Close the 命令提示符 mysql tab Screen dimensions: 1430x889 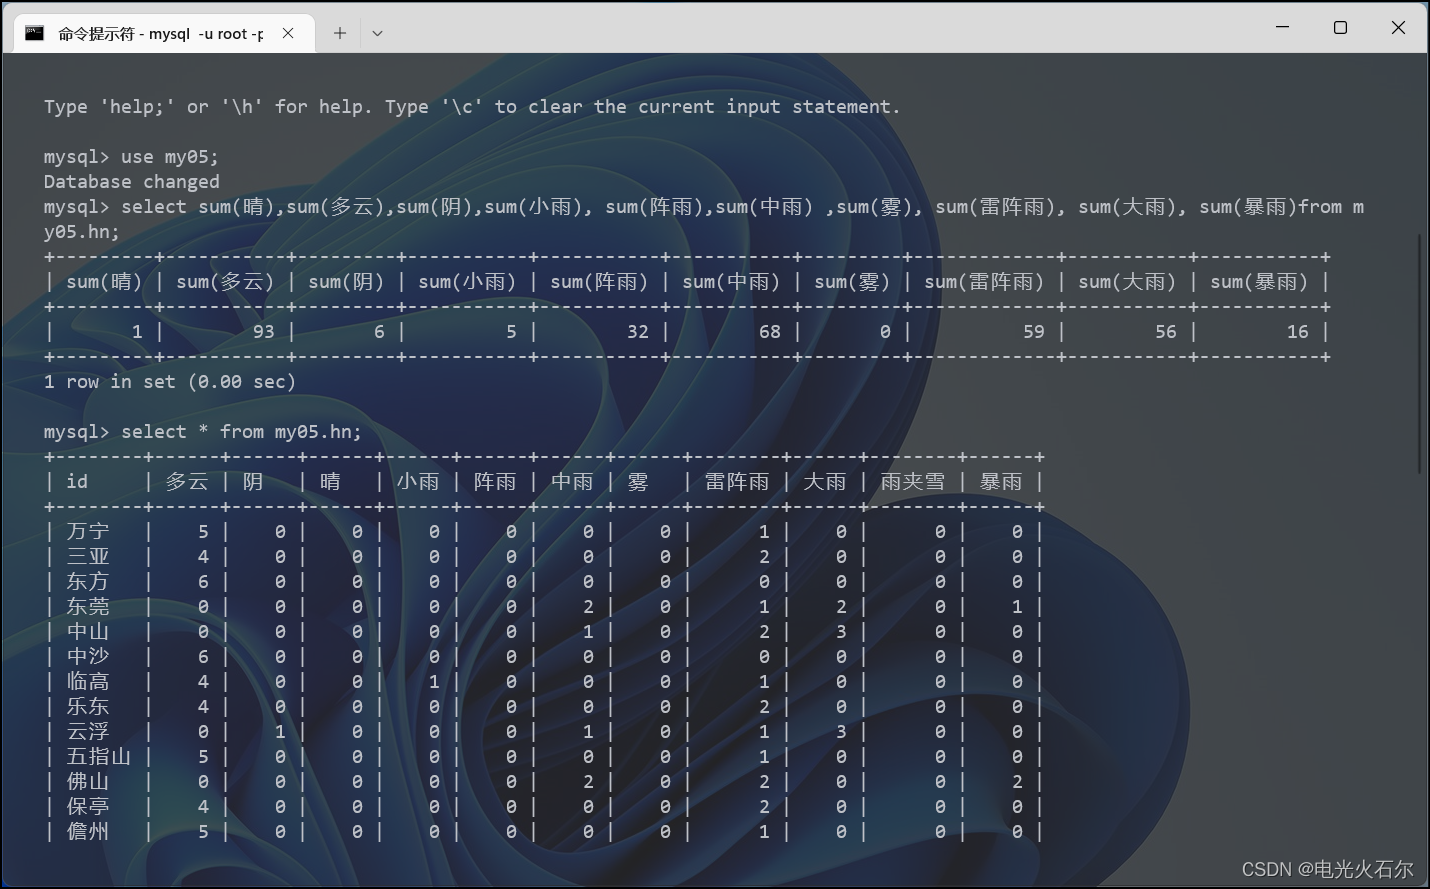point(288,32)
